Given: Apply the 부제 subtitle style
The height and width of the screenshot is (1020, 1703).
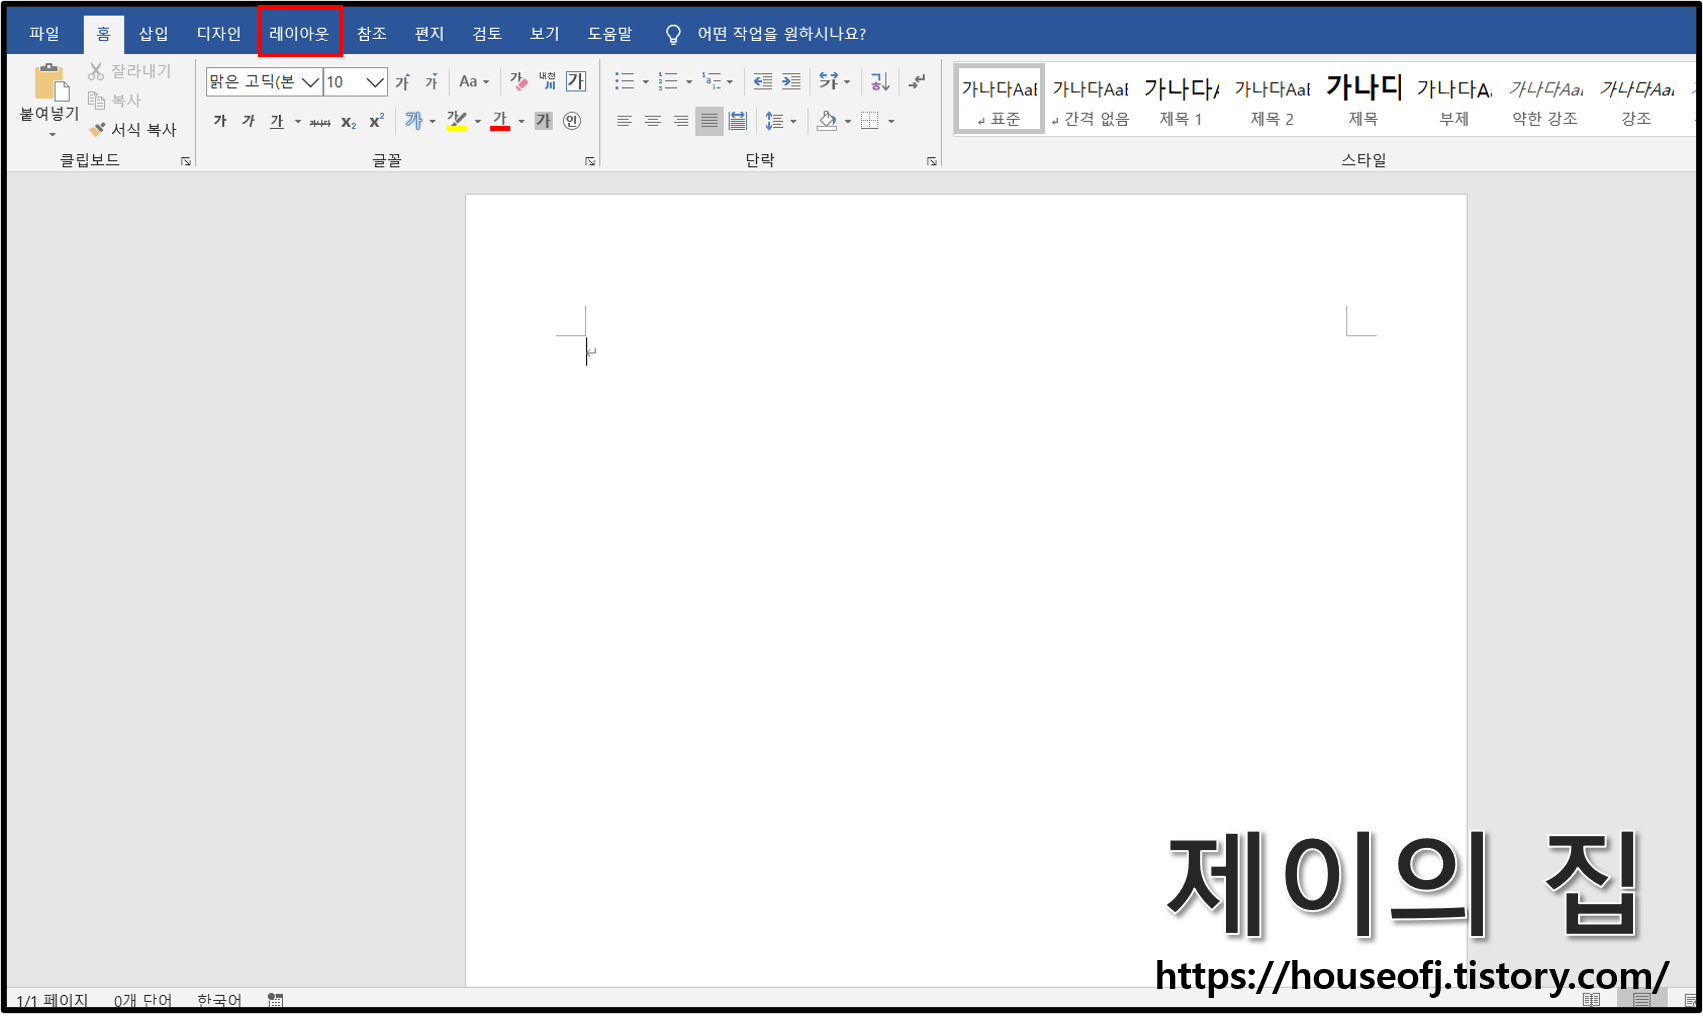Looking at the screenshot, I should click(1454, 100).
